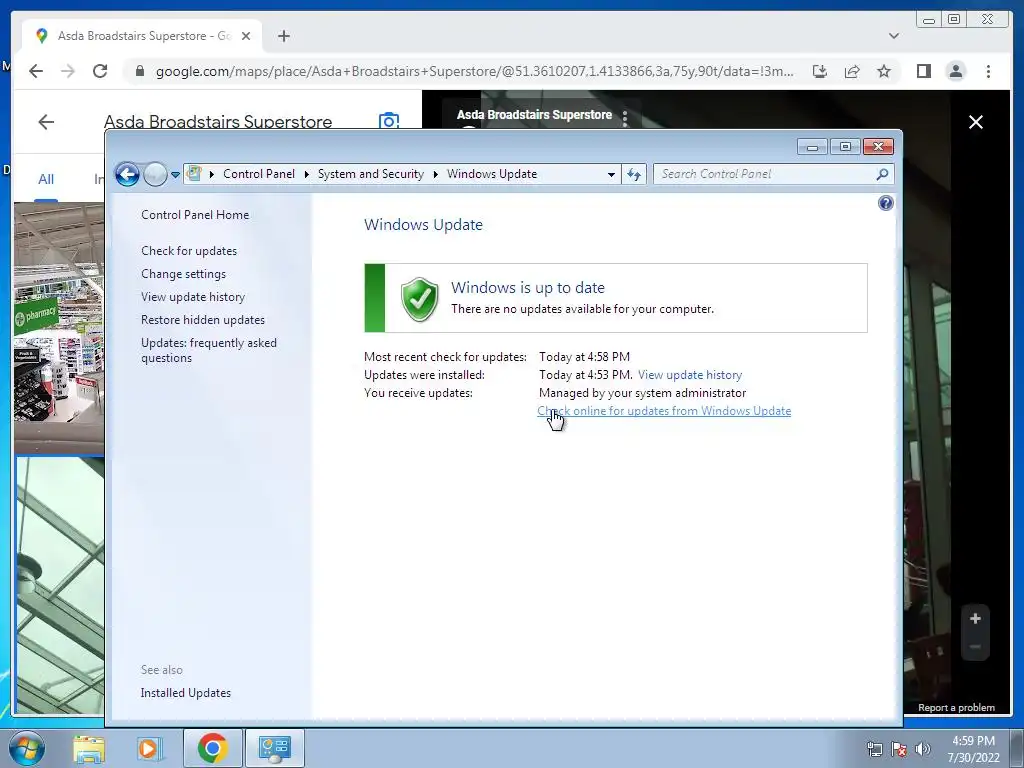The height and width of the screenshot is (768, 1024).
Task: Click the share page icon in Chrome
Action: tap(852, 71)
